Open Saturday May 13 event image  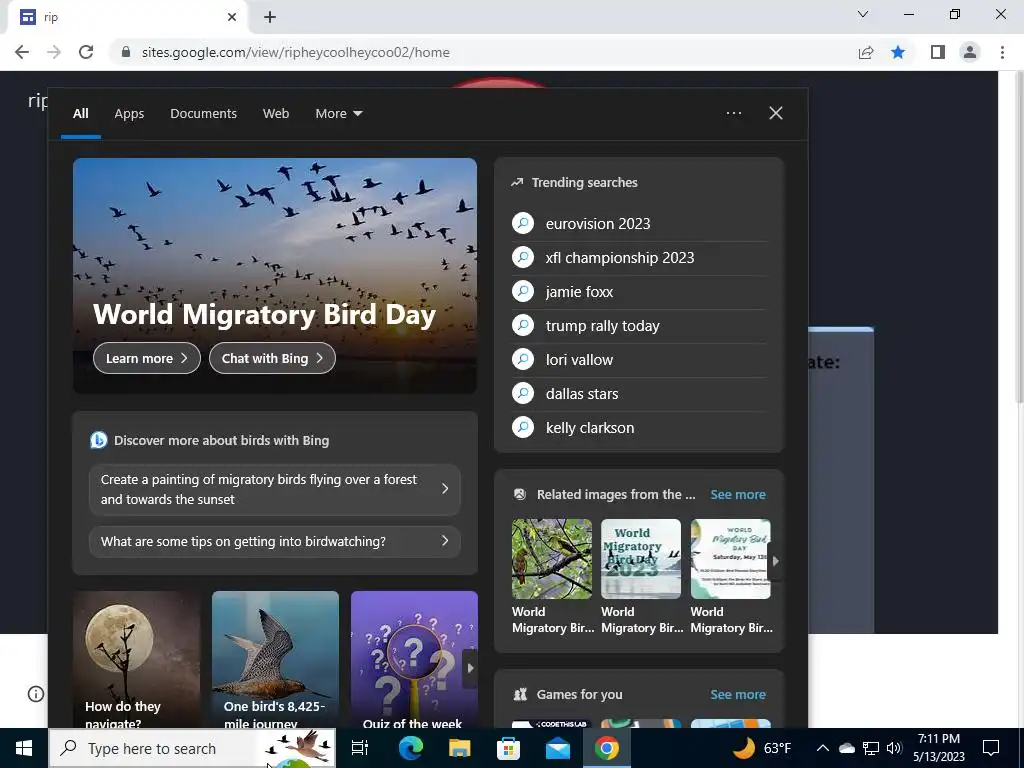coord(730,559)
